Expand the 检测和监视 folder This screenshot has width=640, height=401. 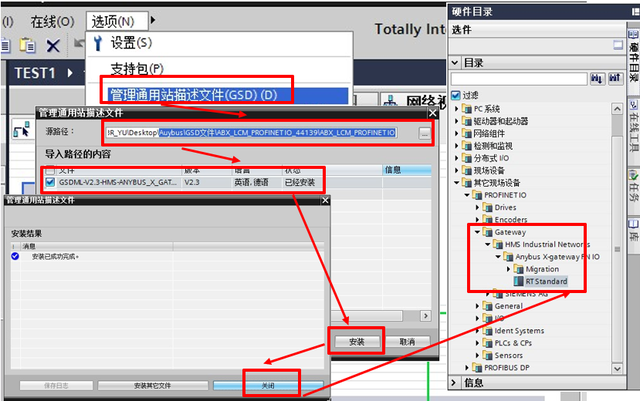coord(457,146)
